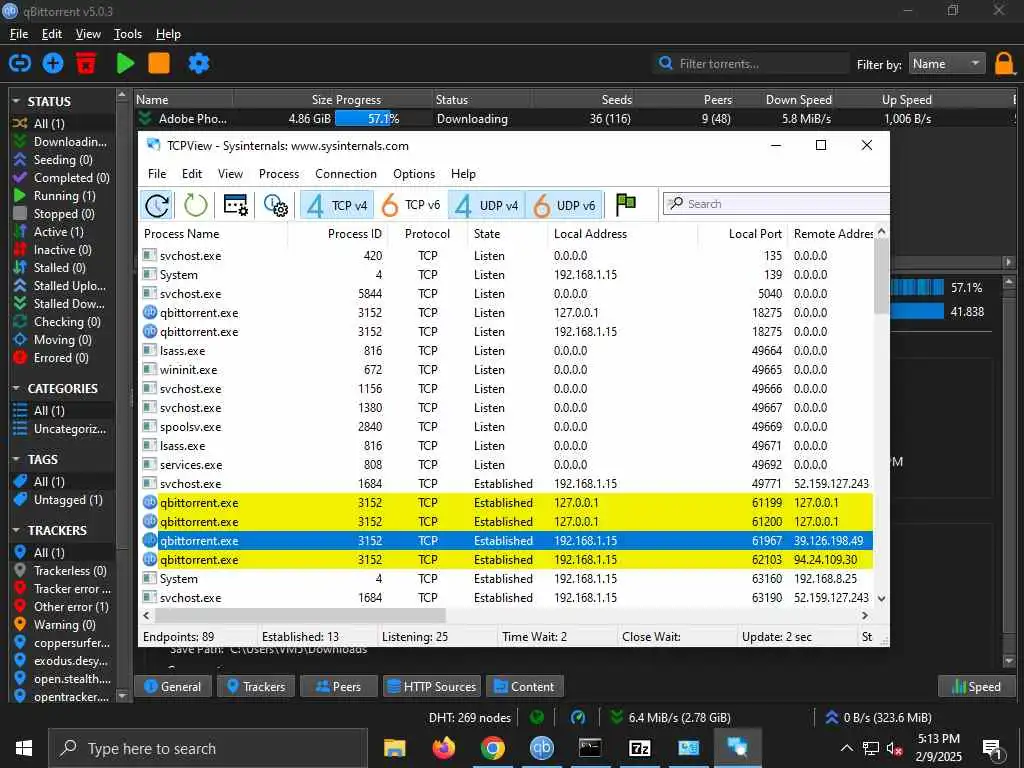The height and width of the screenshot is (768, 1024).
Task: Open qBittorrent options gear icon
Action: click(x=199, y=63)
